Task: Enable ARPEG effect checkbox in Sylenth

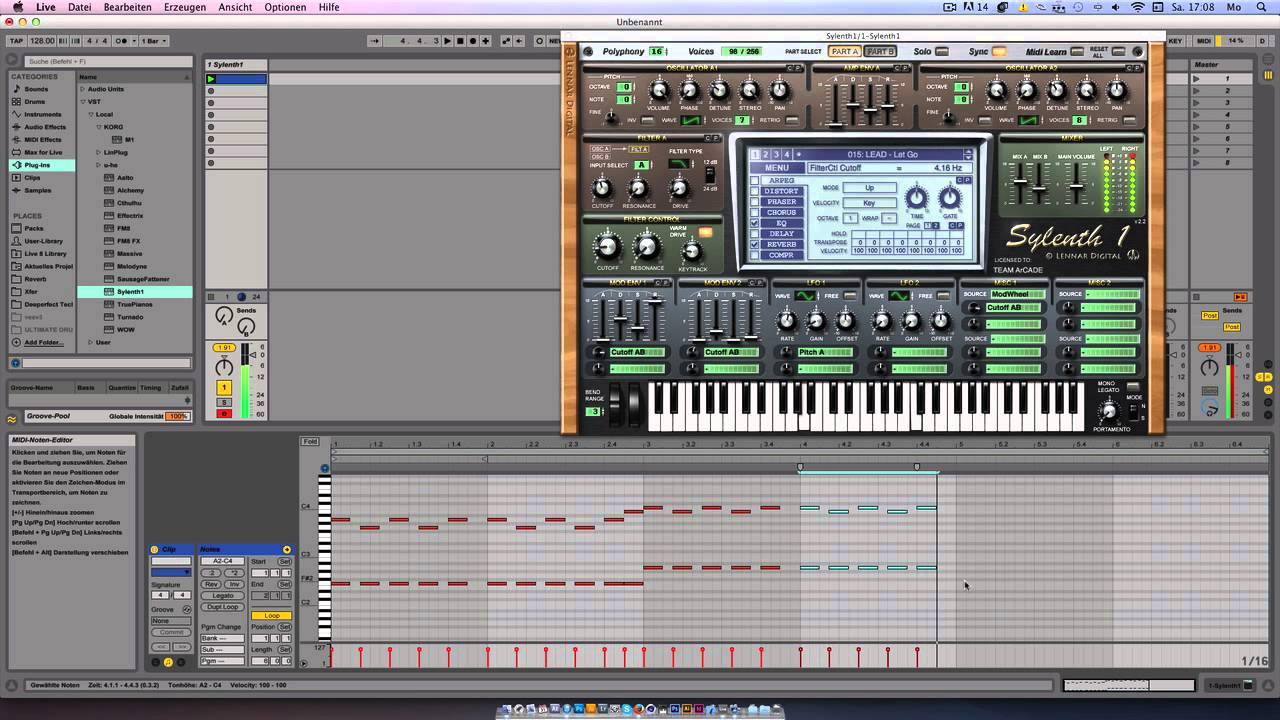Action: click(x=755, y=181)
